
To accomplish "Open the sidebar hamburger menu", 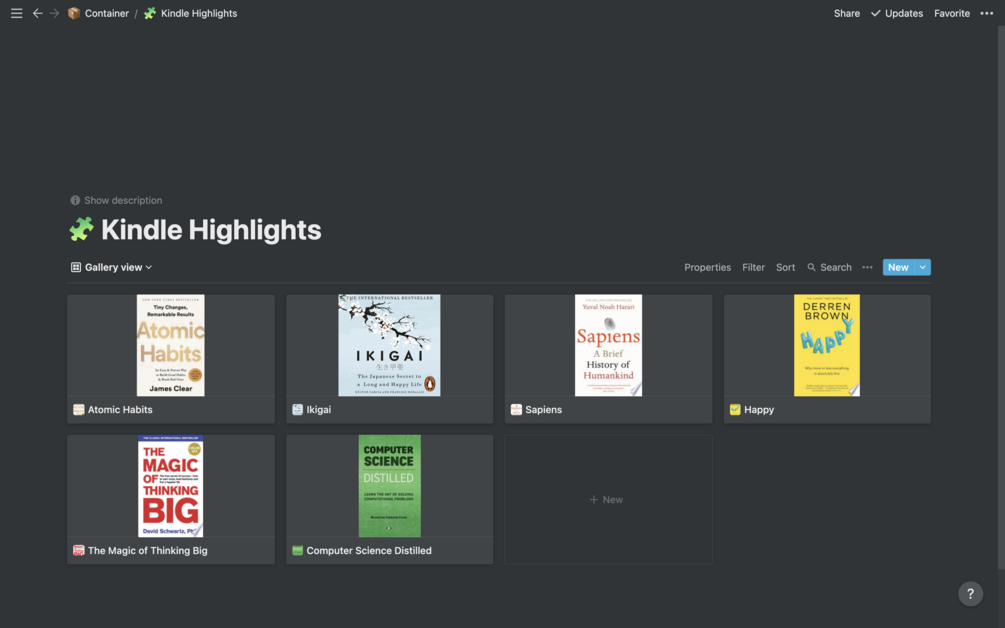I will point(17,13).
